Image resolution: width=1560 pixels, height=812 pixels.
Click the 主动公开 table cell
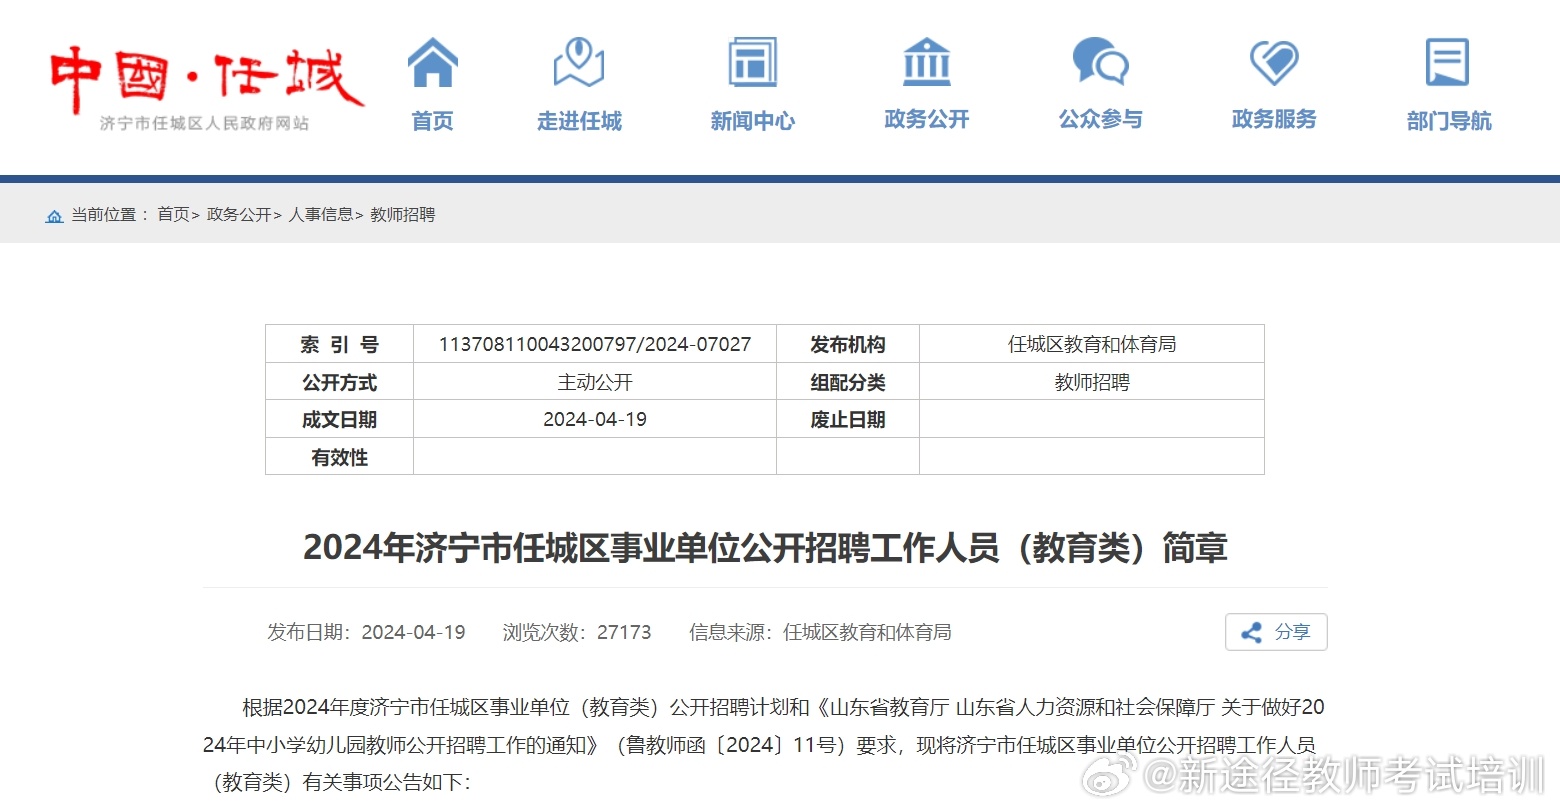point(595,382)
